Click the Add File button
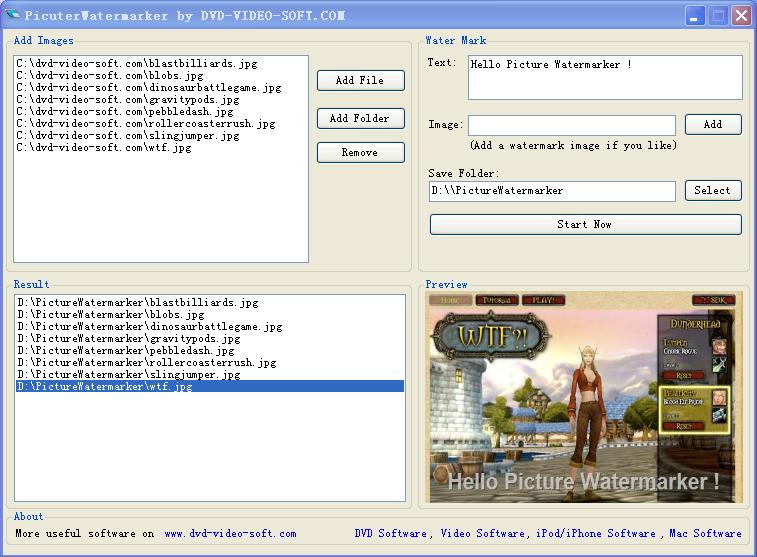Screen dimensions: 757x557 (360, 81)
